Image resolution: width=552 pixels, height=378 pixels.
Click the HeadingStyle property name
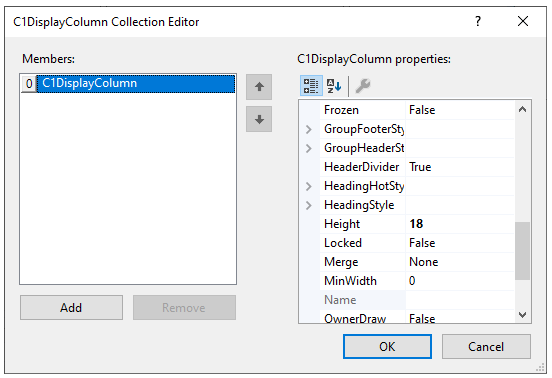[x=359, y=205]
